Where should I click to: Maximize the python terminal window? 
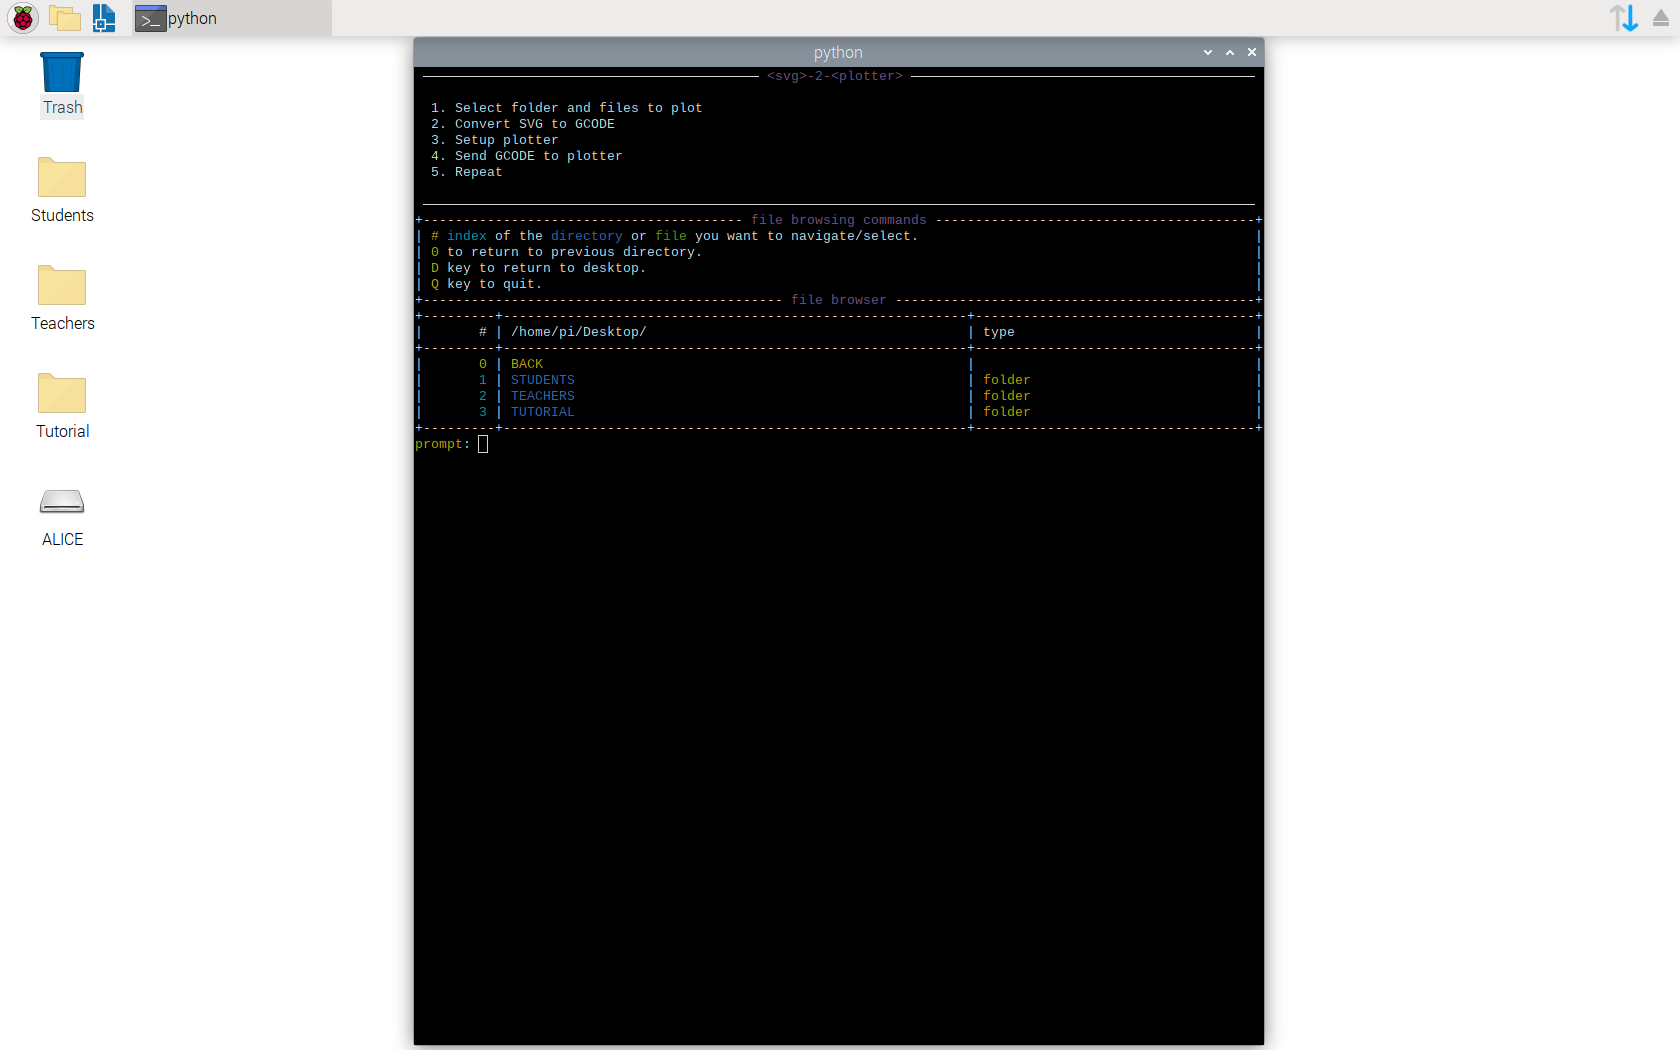[1230, 52]
